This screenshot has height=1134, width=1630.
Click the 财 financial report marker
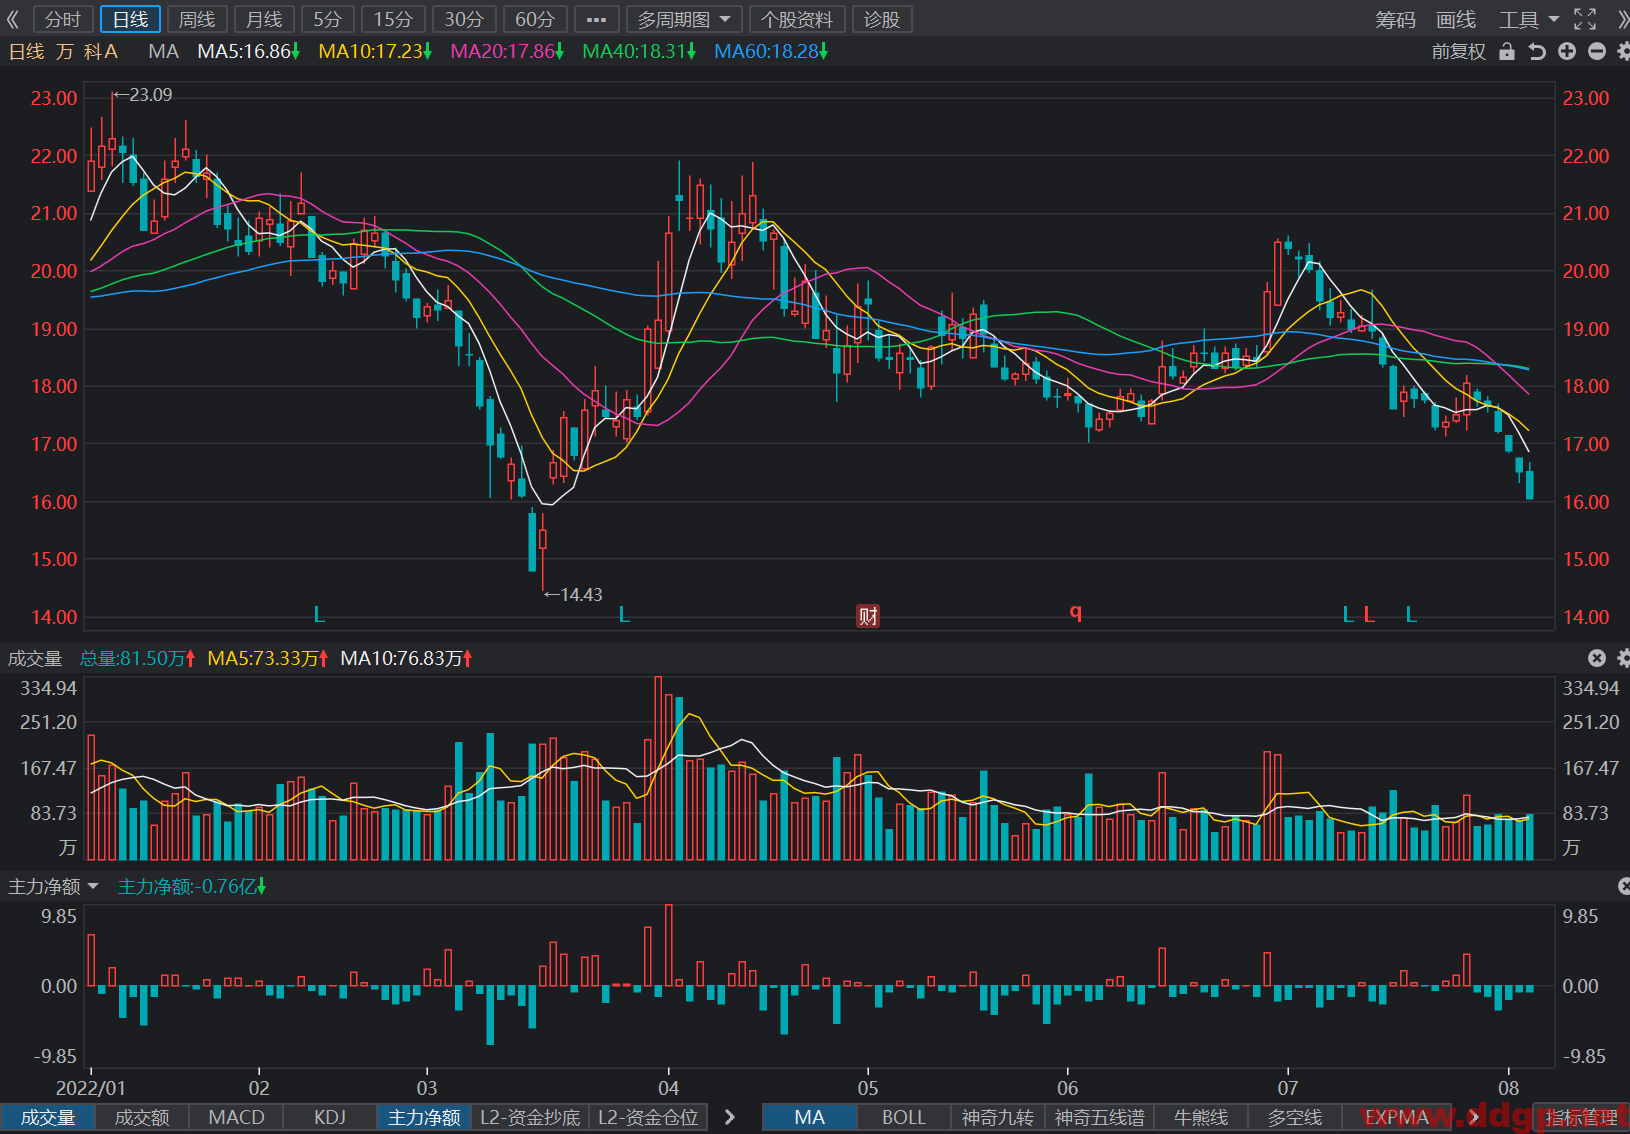click(x=868, y=615)
